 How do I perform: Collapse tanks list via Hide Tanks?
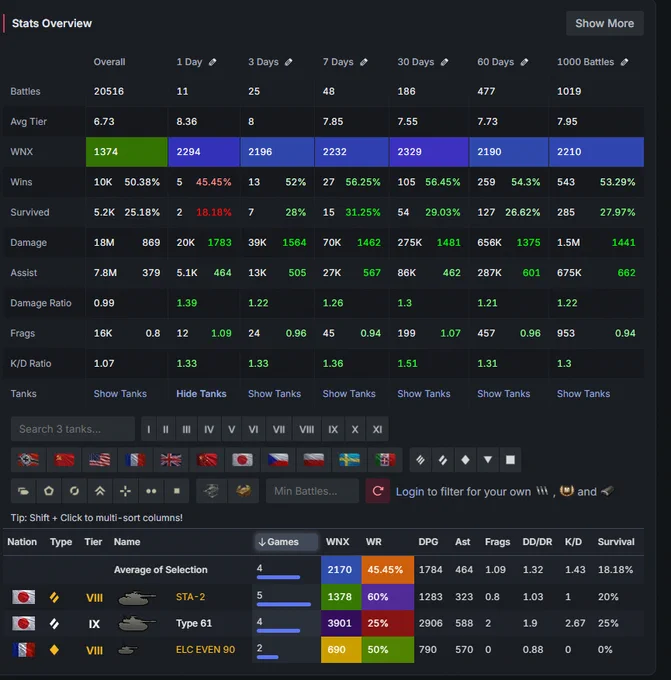pos(201,394)
